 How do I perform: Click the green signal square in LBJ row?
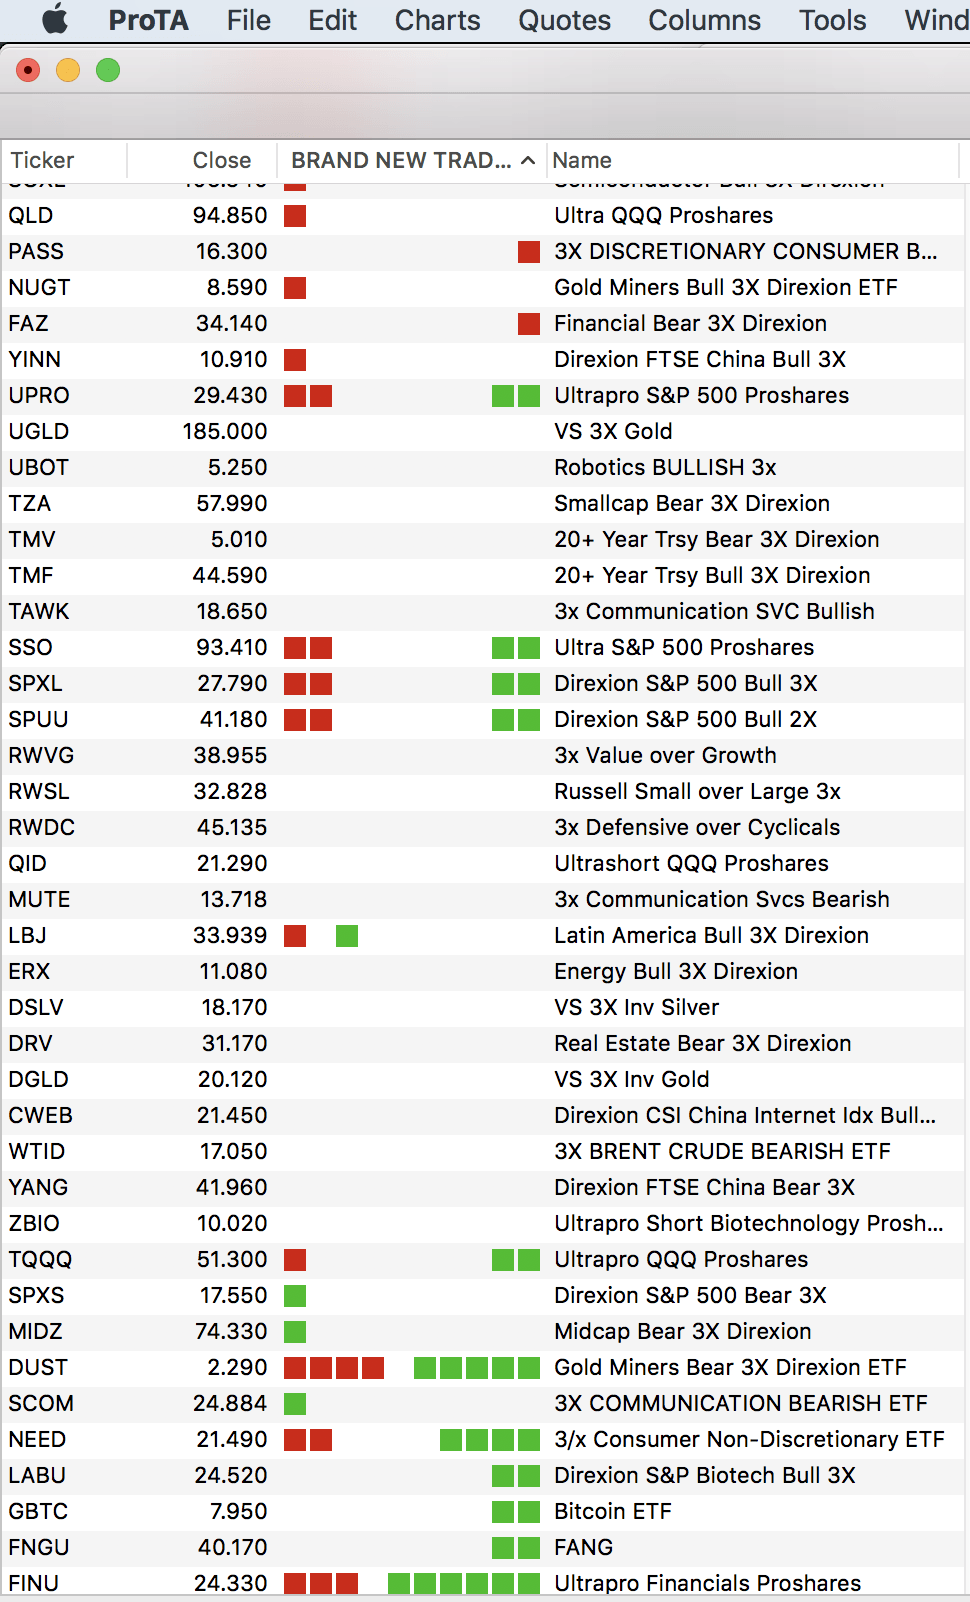click(347, 936)
